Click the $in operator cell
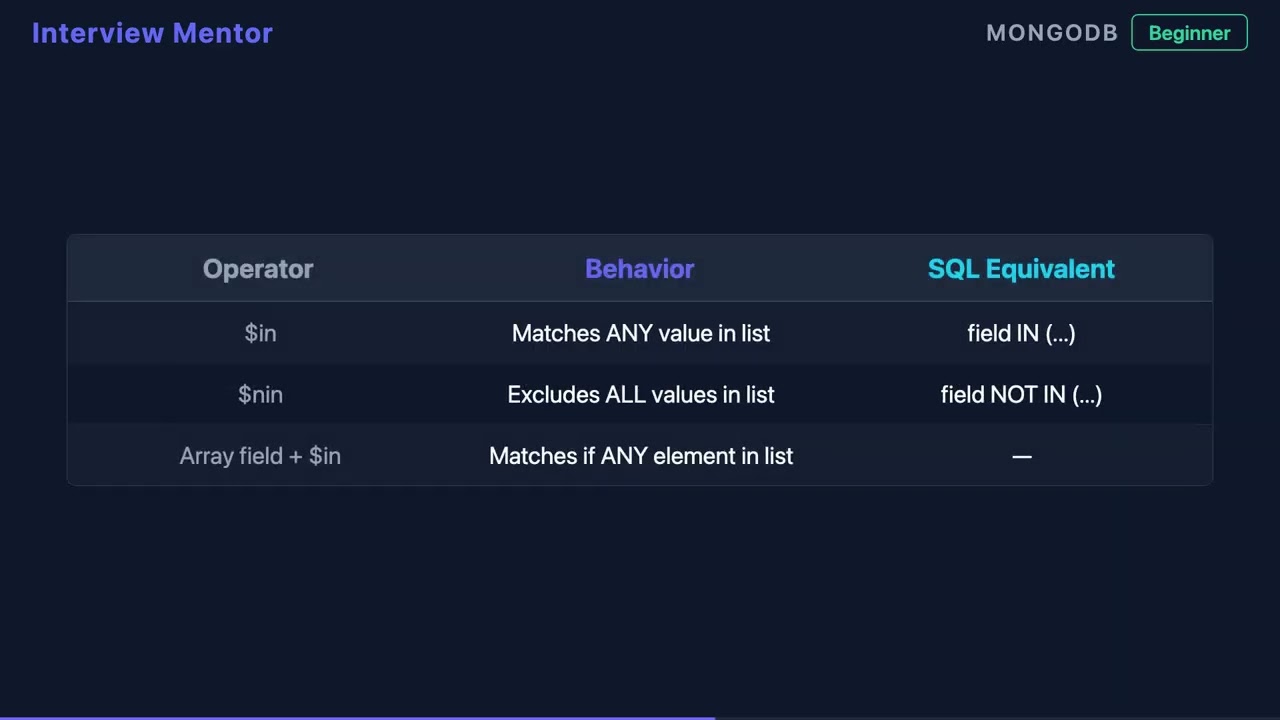1280x720 pixels. 260,333
